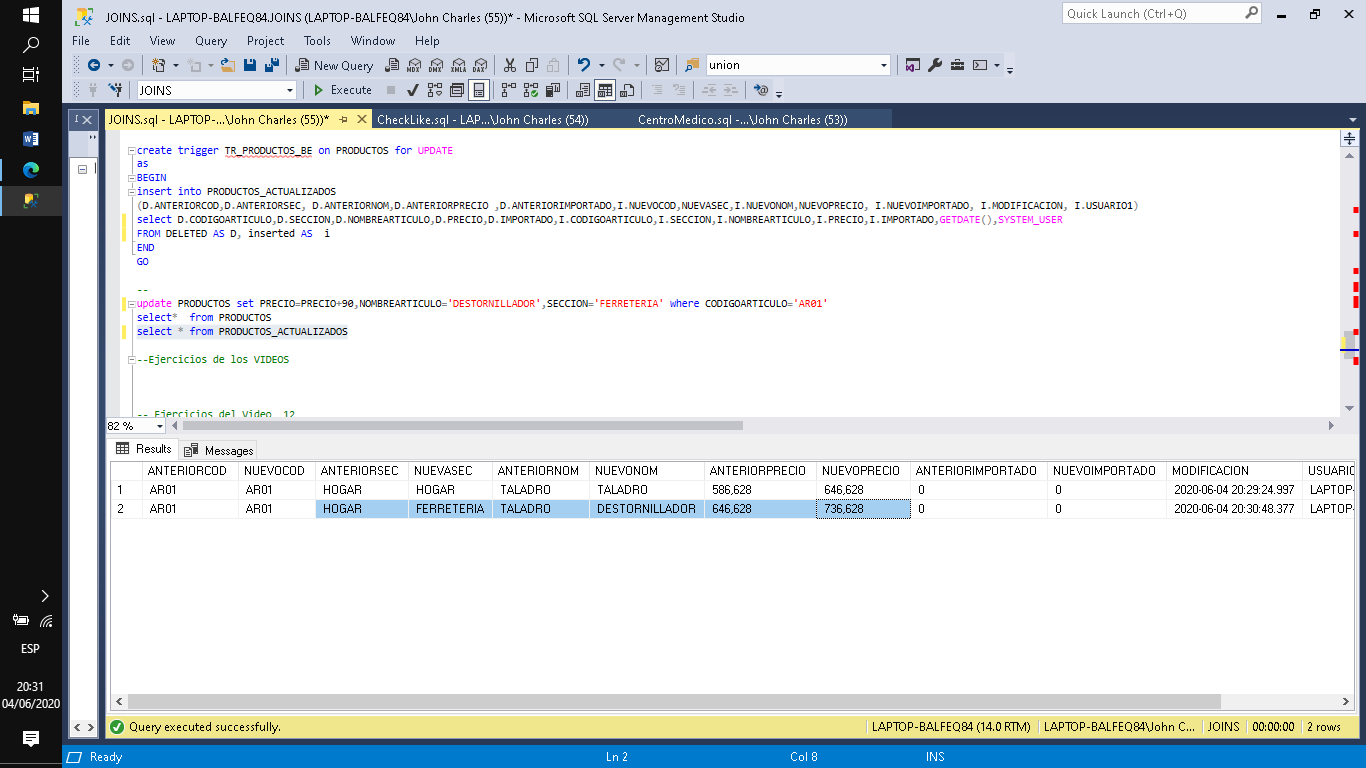1366x768 pixels.
Task: Switch to the CheckLike.sql tab
Action: (482, 119)
